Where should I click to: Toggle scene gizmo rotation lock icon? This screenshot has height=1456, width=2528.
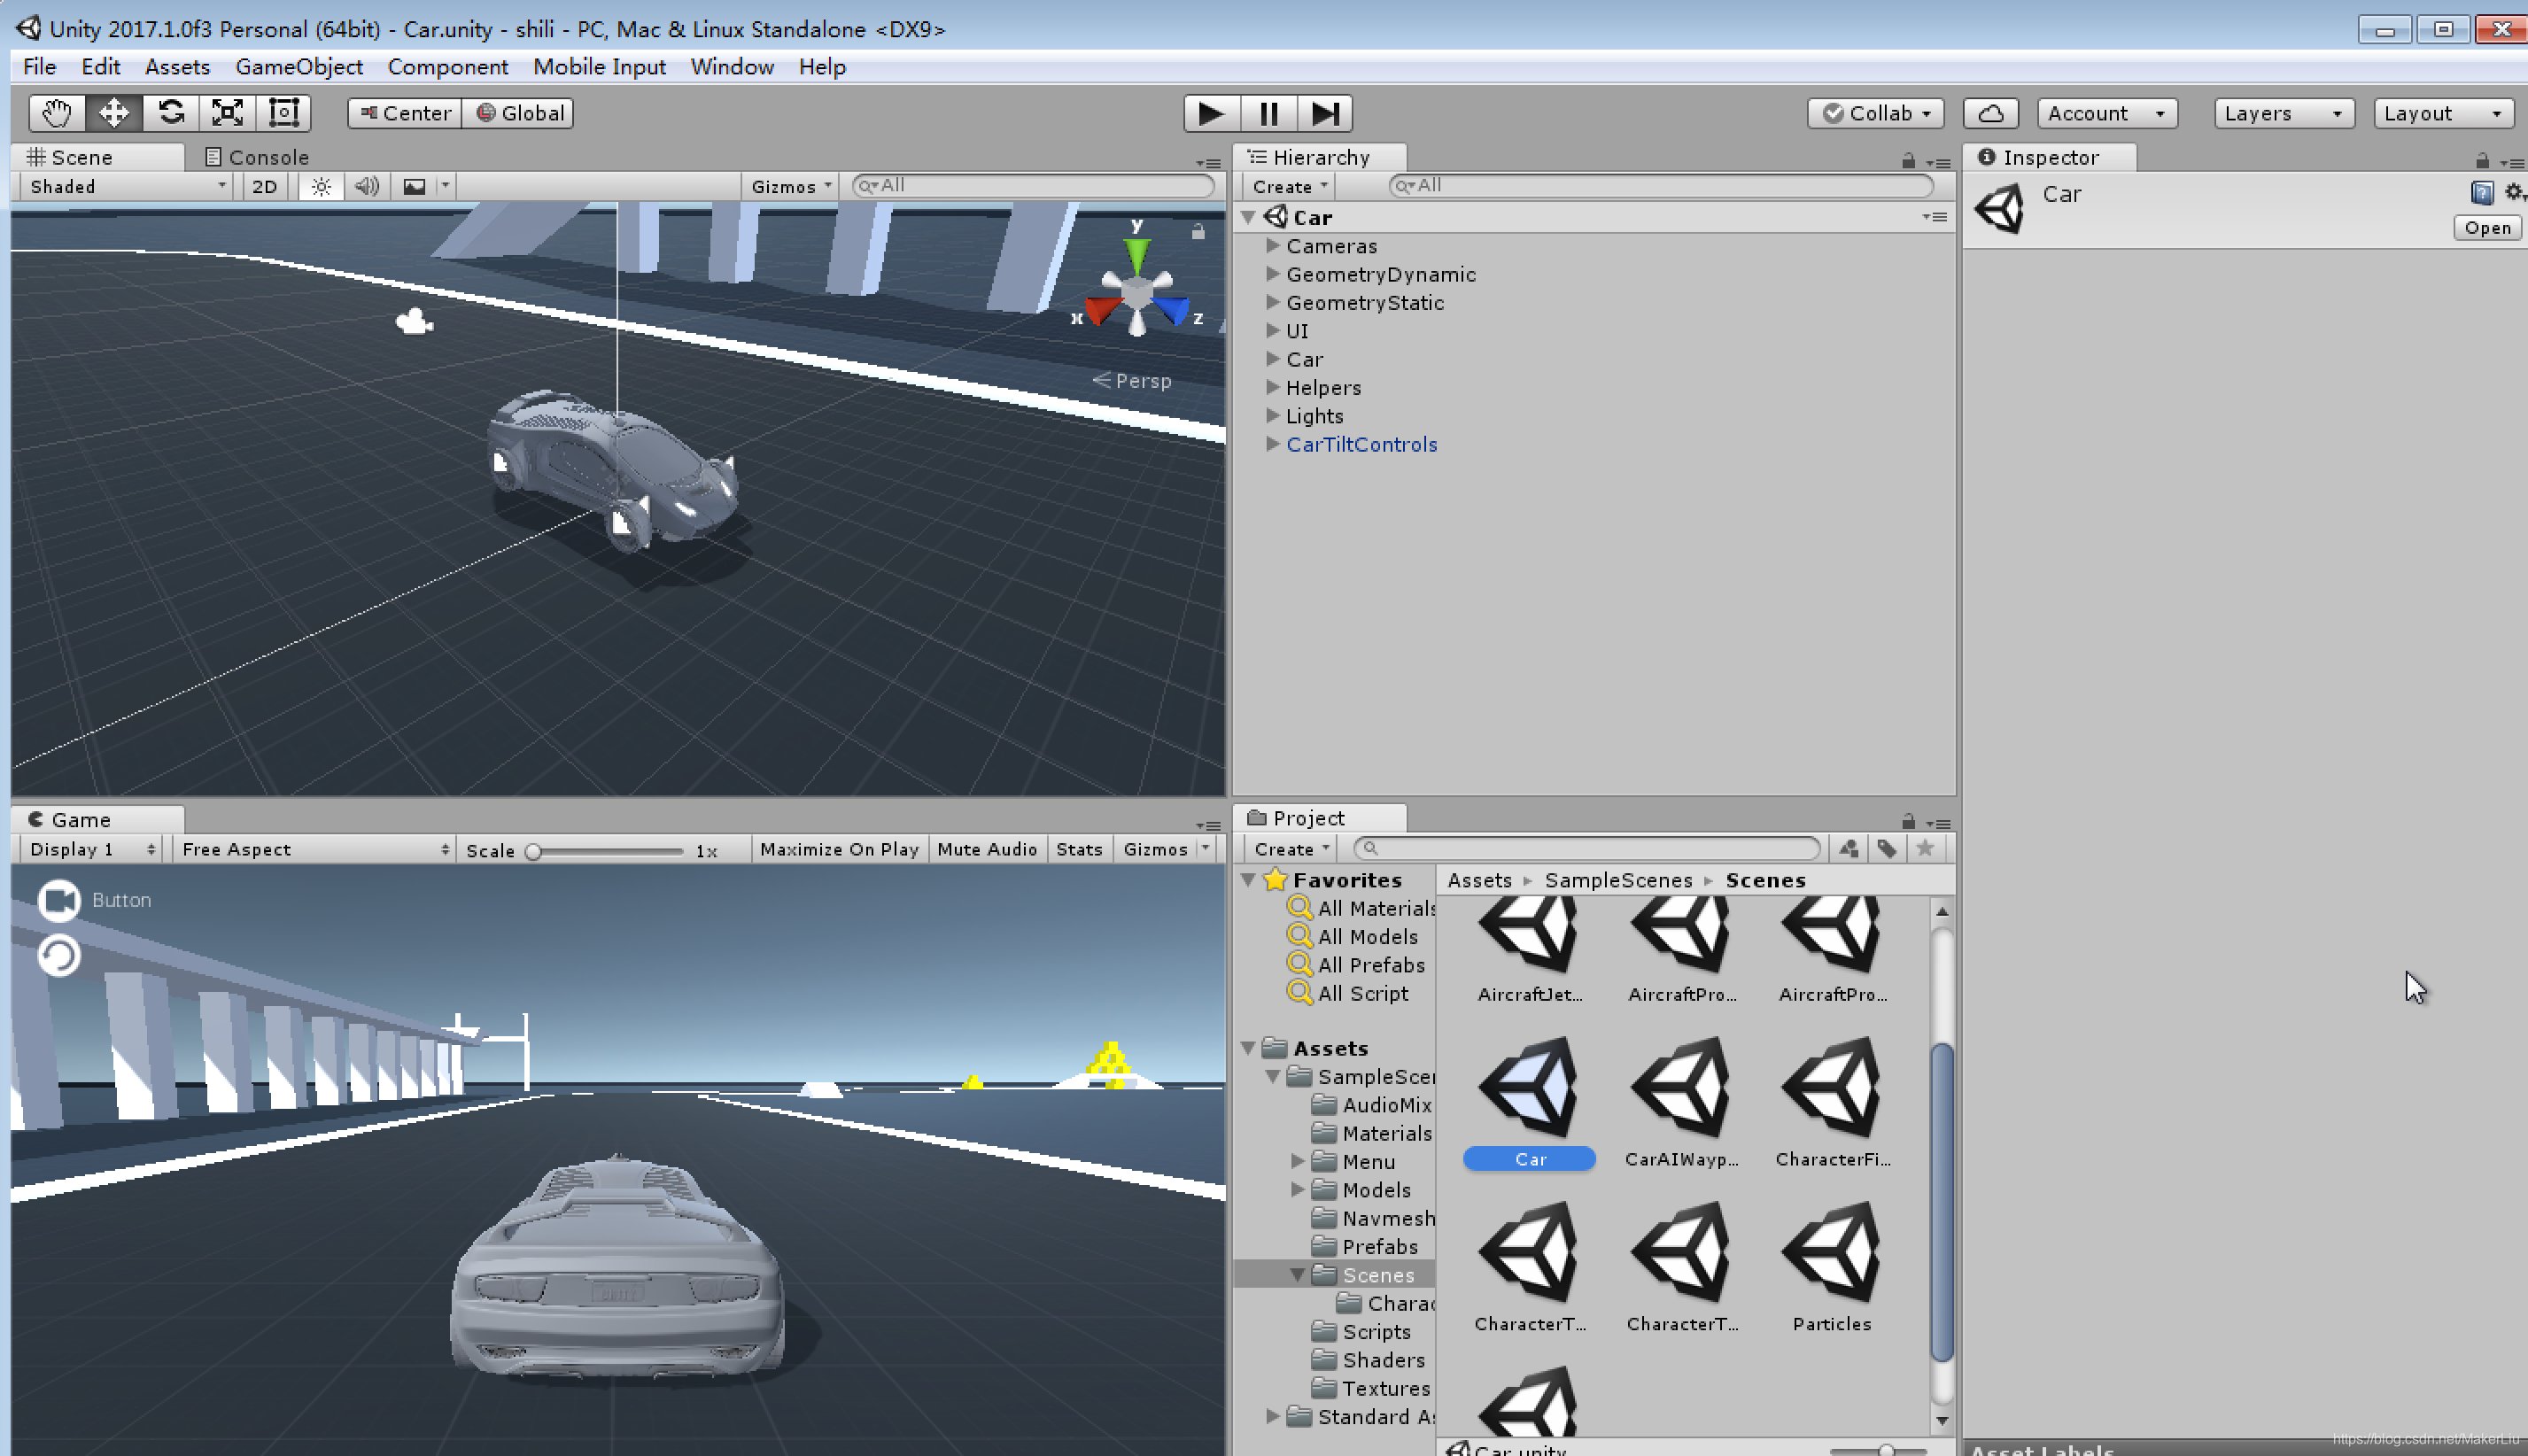[1198, 232]
